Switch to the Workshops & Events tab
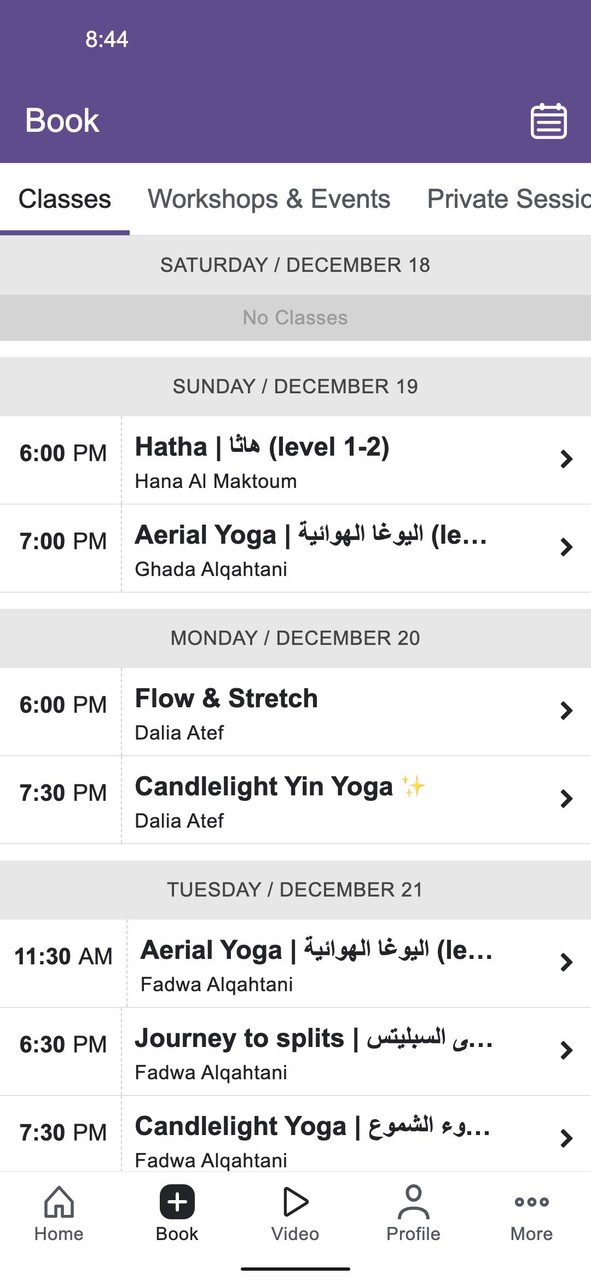This screenshot has width=591, height=1280. tap(268, 199)
